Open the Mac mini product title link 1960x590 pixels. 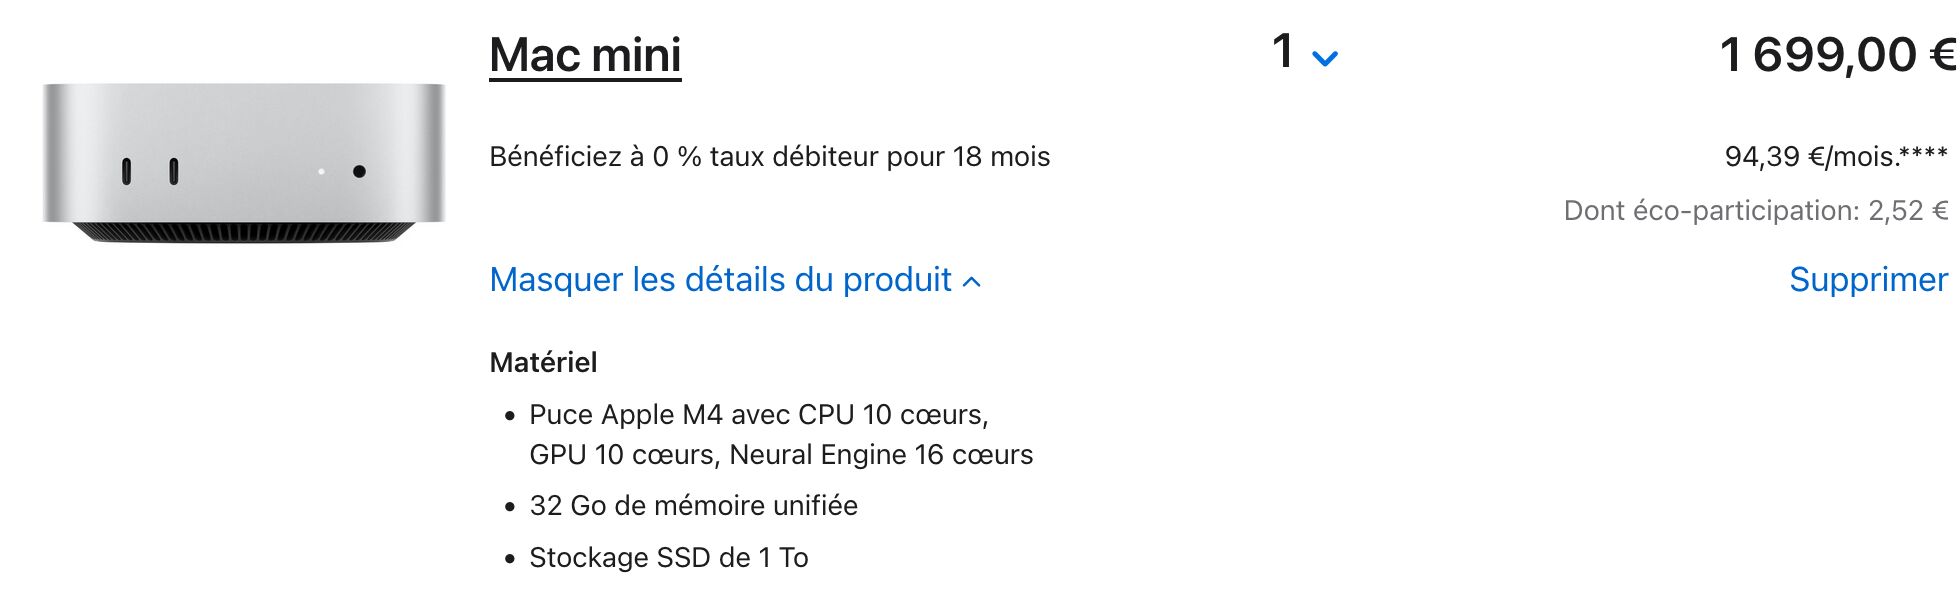[x=585, y=55]
